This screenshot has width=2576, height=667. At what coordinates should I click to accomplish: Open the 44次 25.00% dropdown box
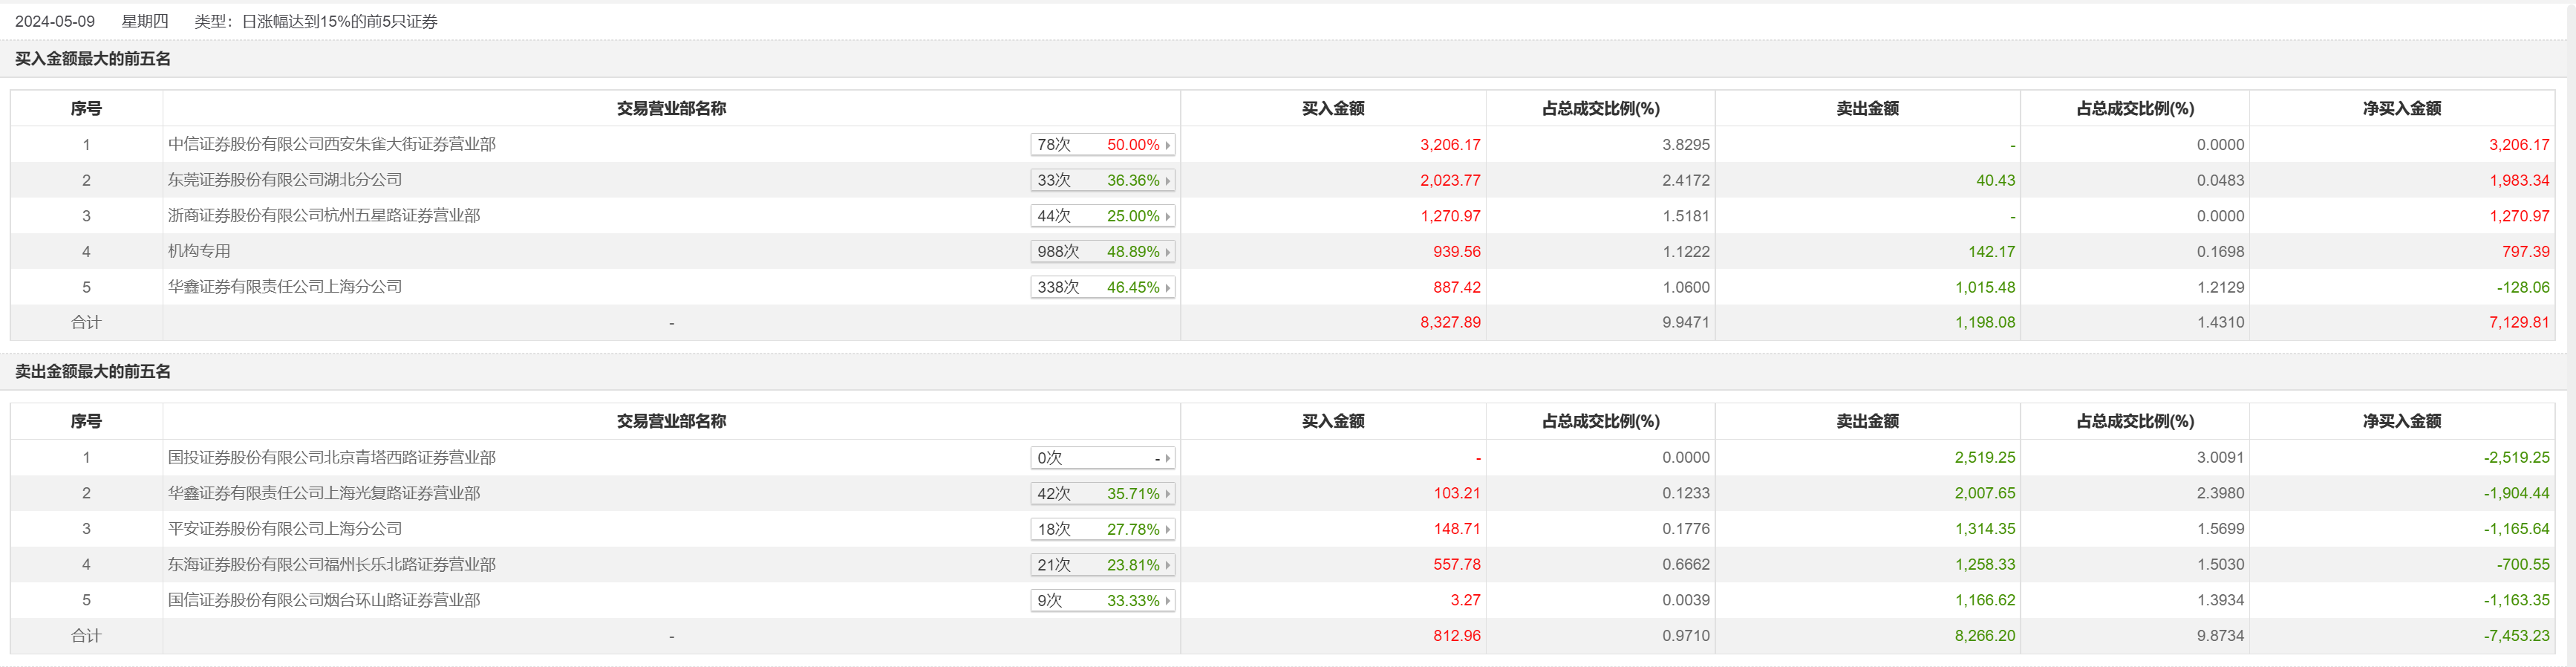pyautogui.click(x=1102, y=216)
